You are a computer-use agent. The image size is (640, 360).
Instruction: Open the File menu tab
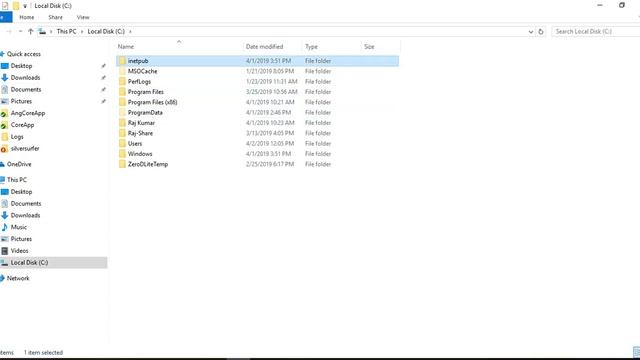[6, 17]
